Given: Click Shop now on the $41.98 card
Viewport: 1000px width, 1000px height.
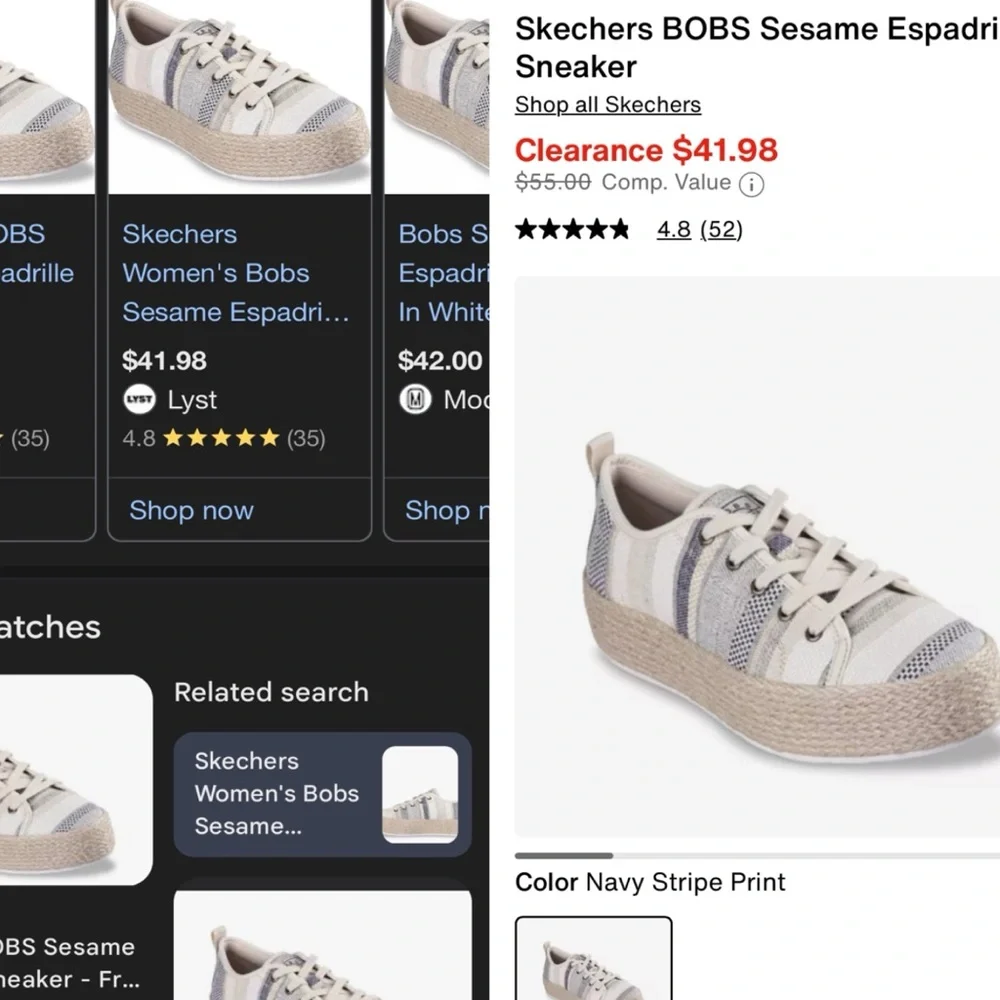Looking at the screenshot, I should pyautogui.click(x=190, y=511).
